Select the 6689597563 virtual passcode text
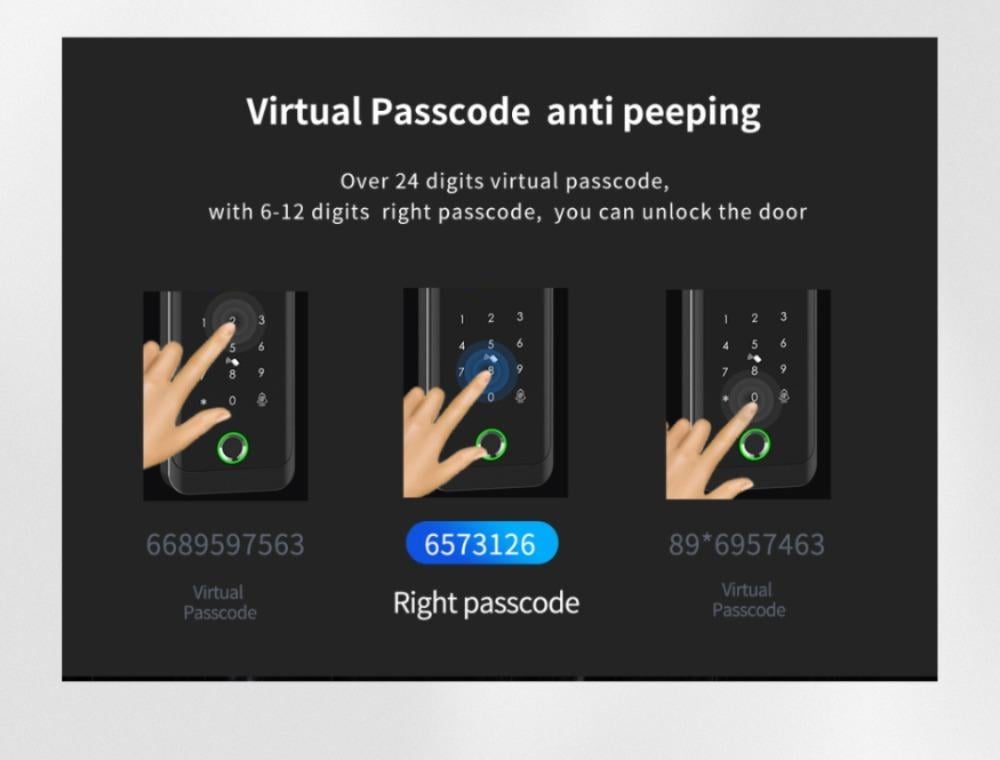The width and height of the screenshot is (1000, 760). point(225,544)
